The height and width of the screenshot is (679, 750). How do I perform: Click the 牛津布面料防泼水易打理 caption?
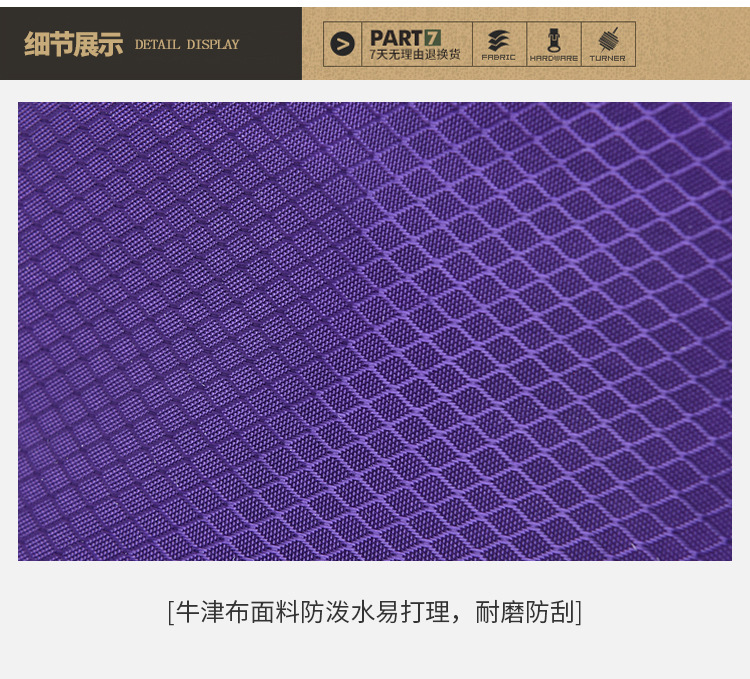375,612
